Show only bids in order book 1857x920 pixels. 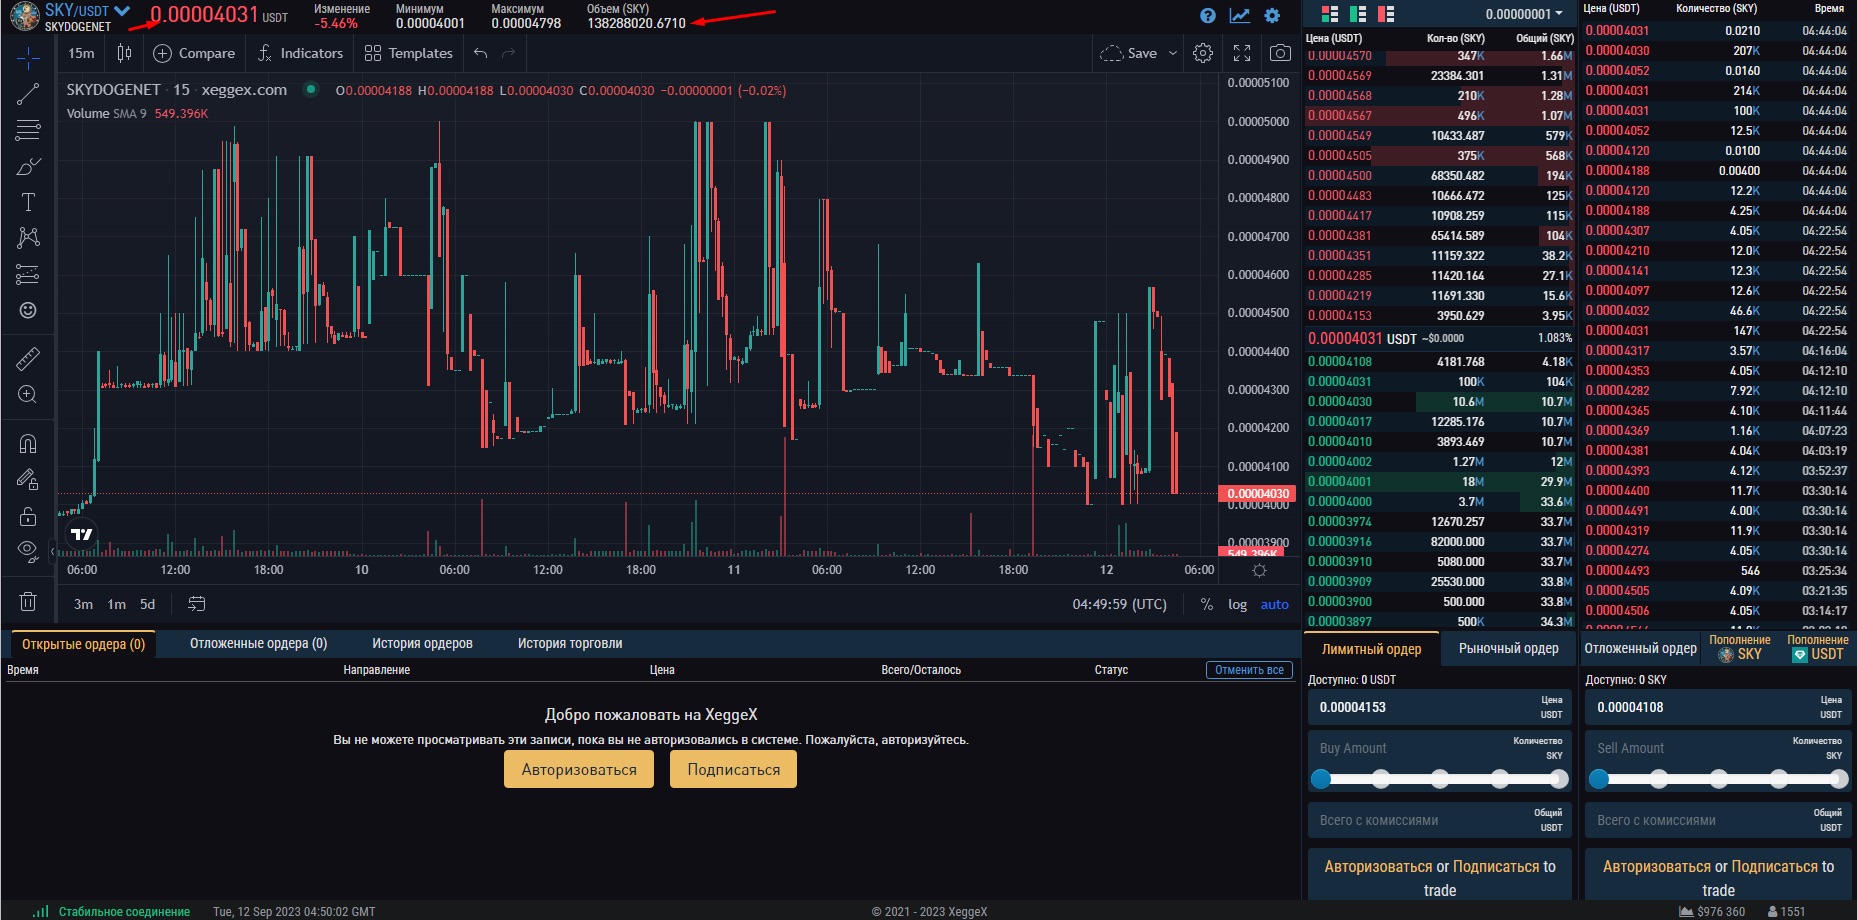(1358, 14)
